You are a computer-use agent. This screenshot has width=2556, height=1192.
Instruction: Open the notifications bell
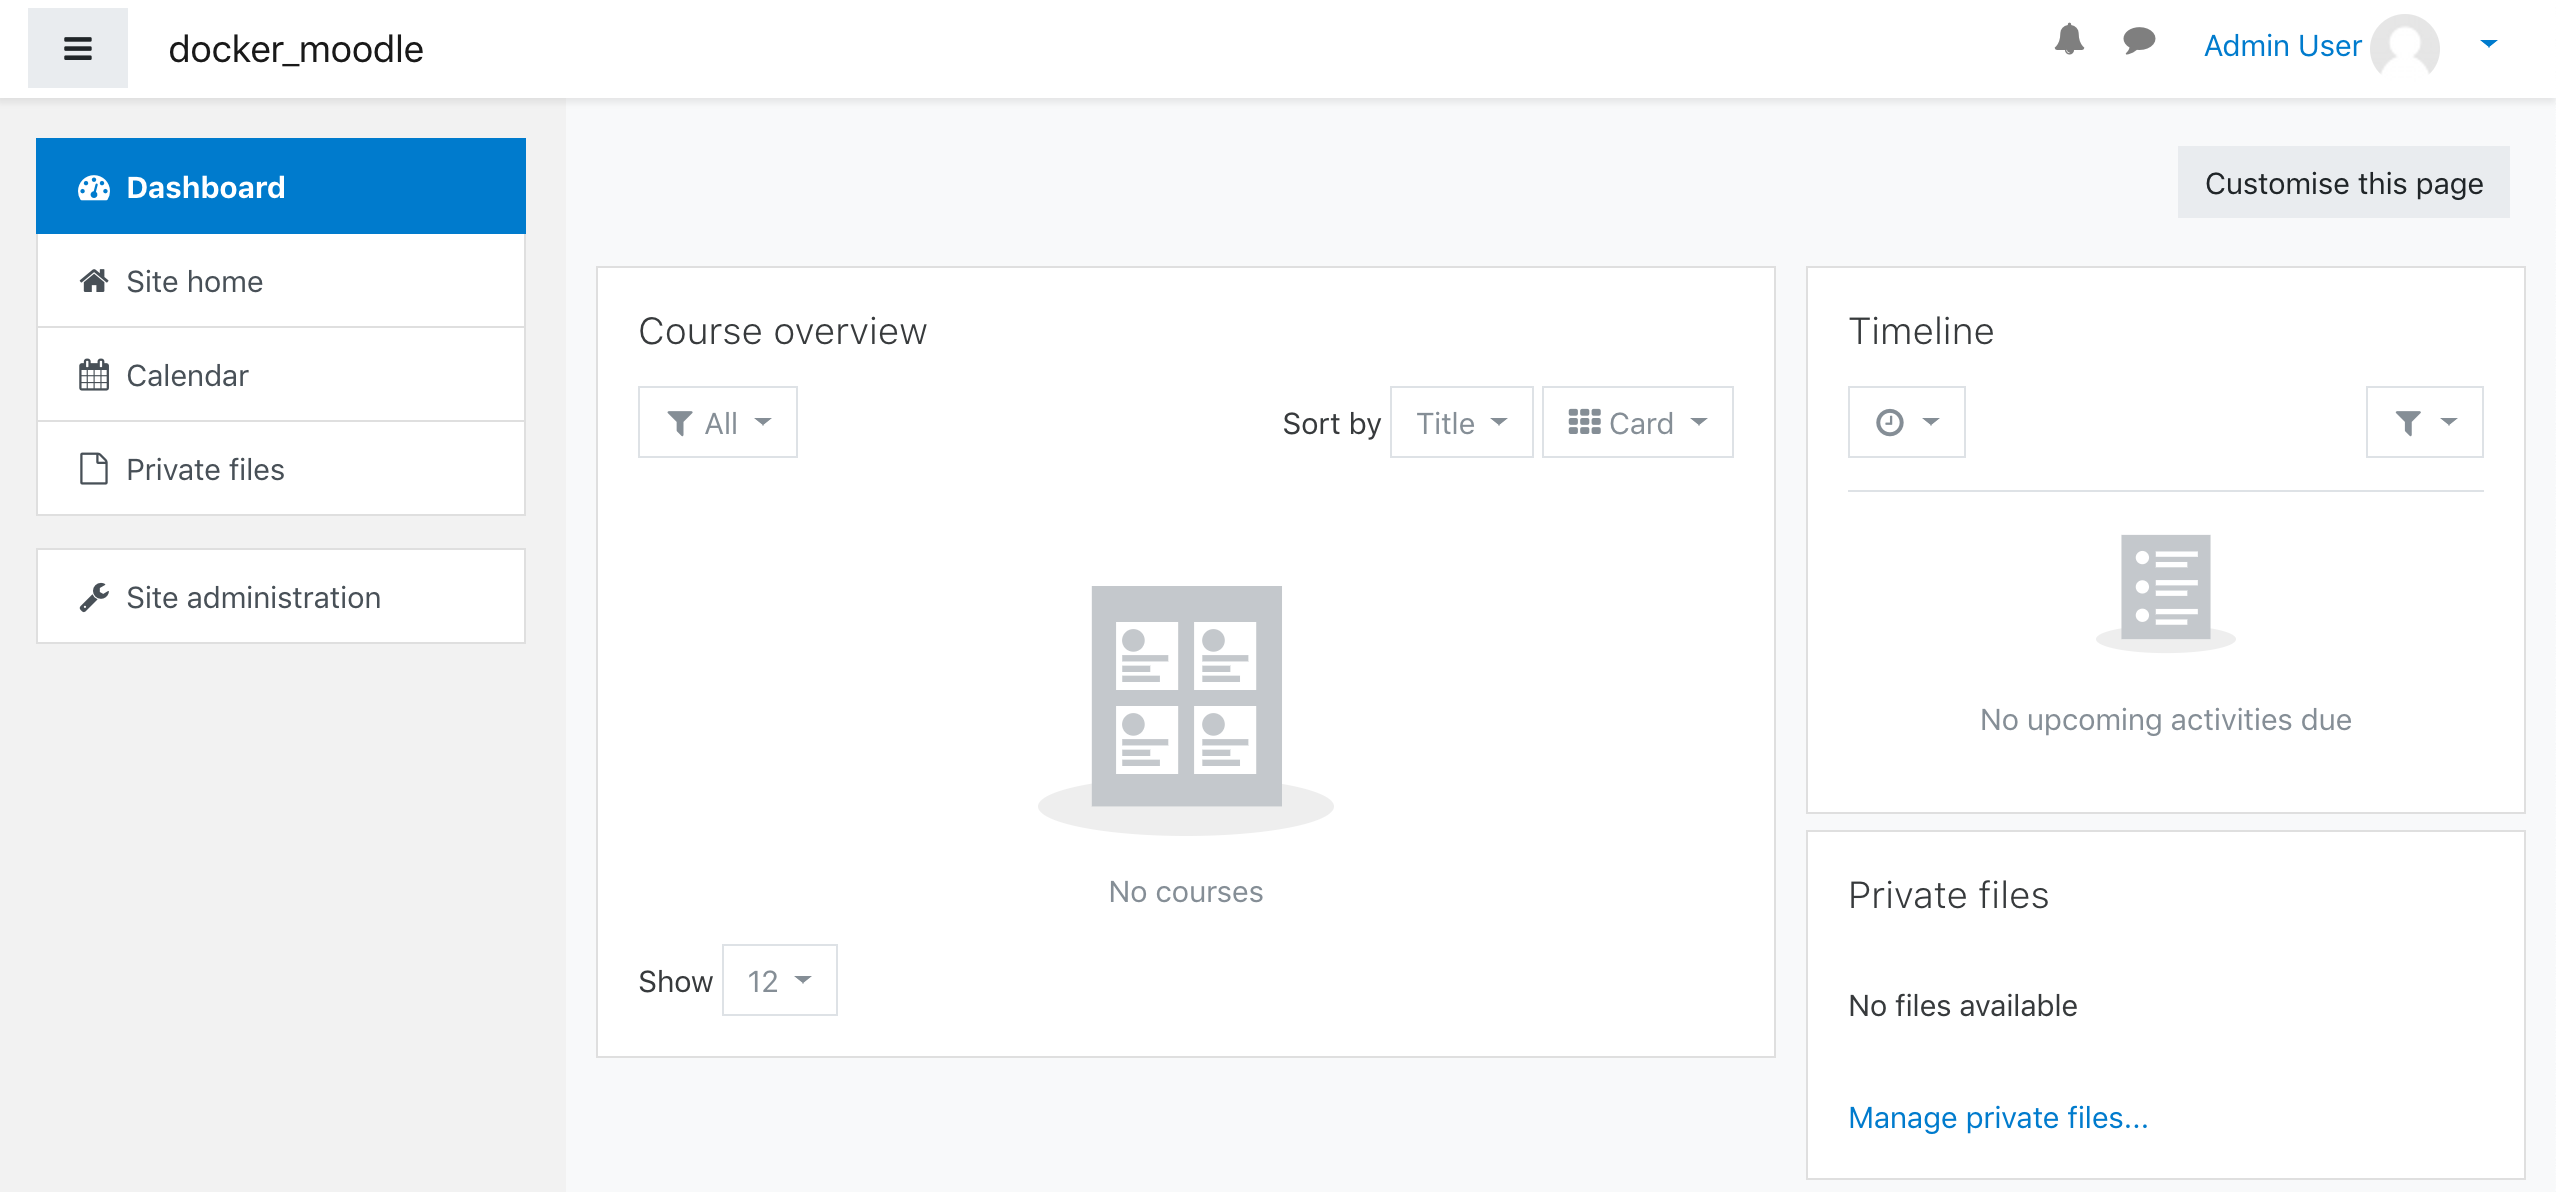click(x=2069, y=41)
